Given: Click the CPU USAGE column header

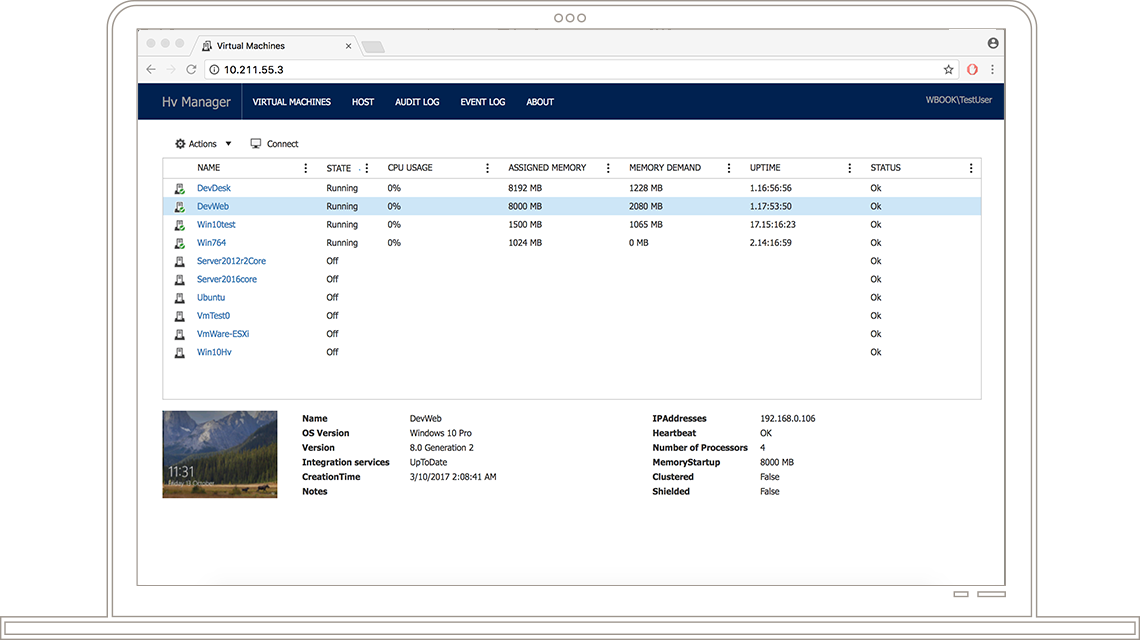Looking at the screenshot, I should (409, 167).
